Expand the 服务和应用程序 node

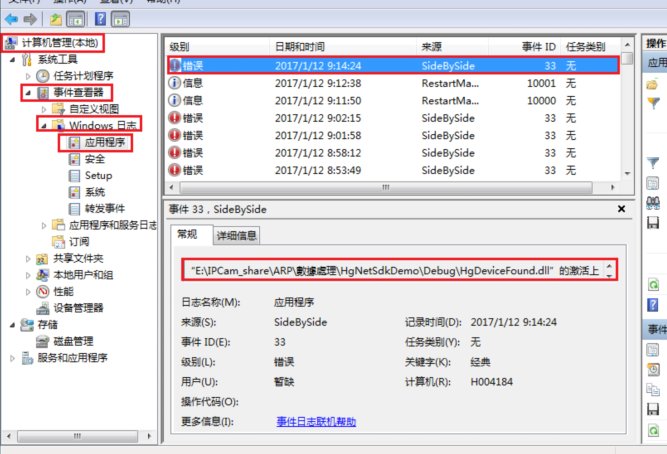pyautogui.click(x=12, y=358)
